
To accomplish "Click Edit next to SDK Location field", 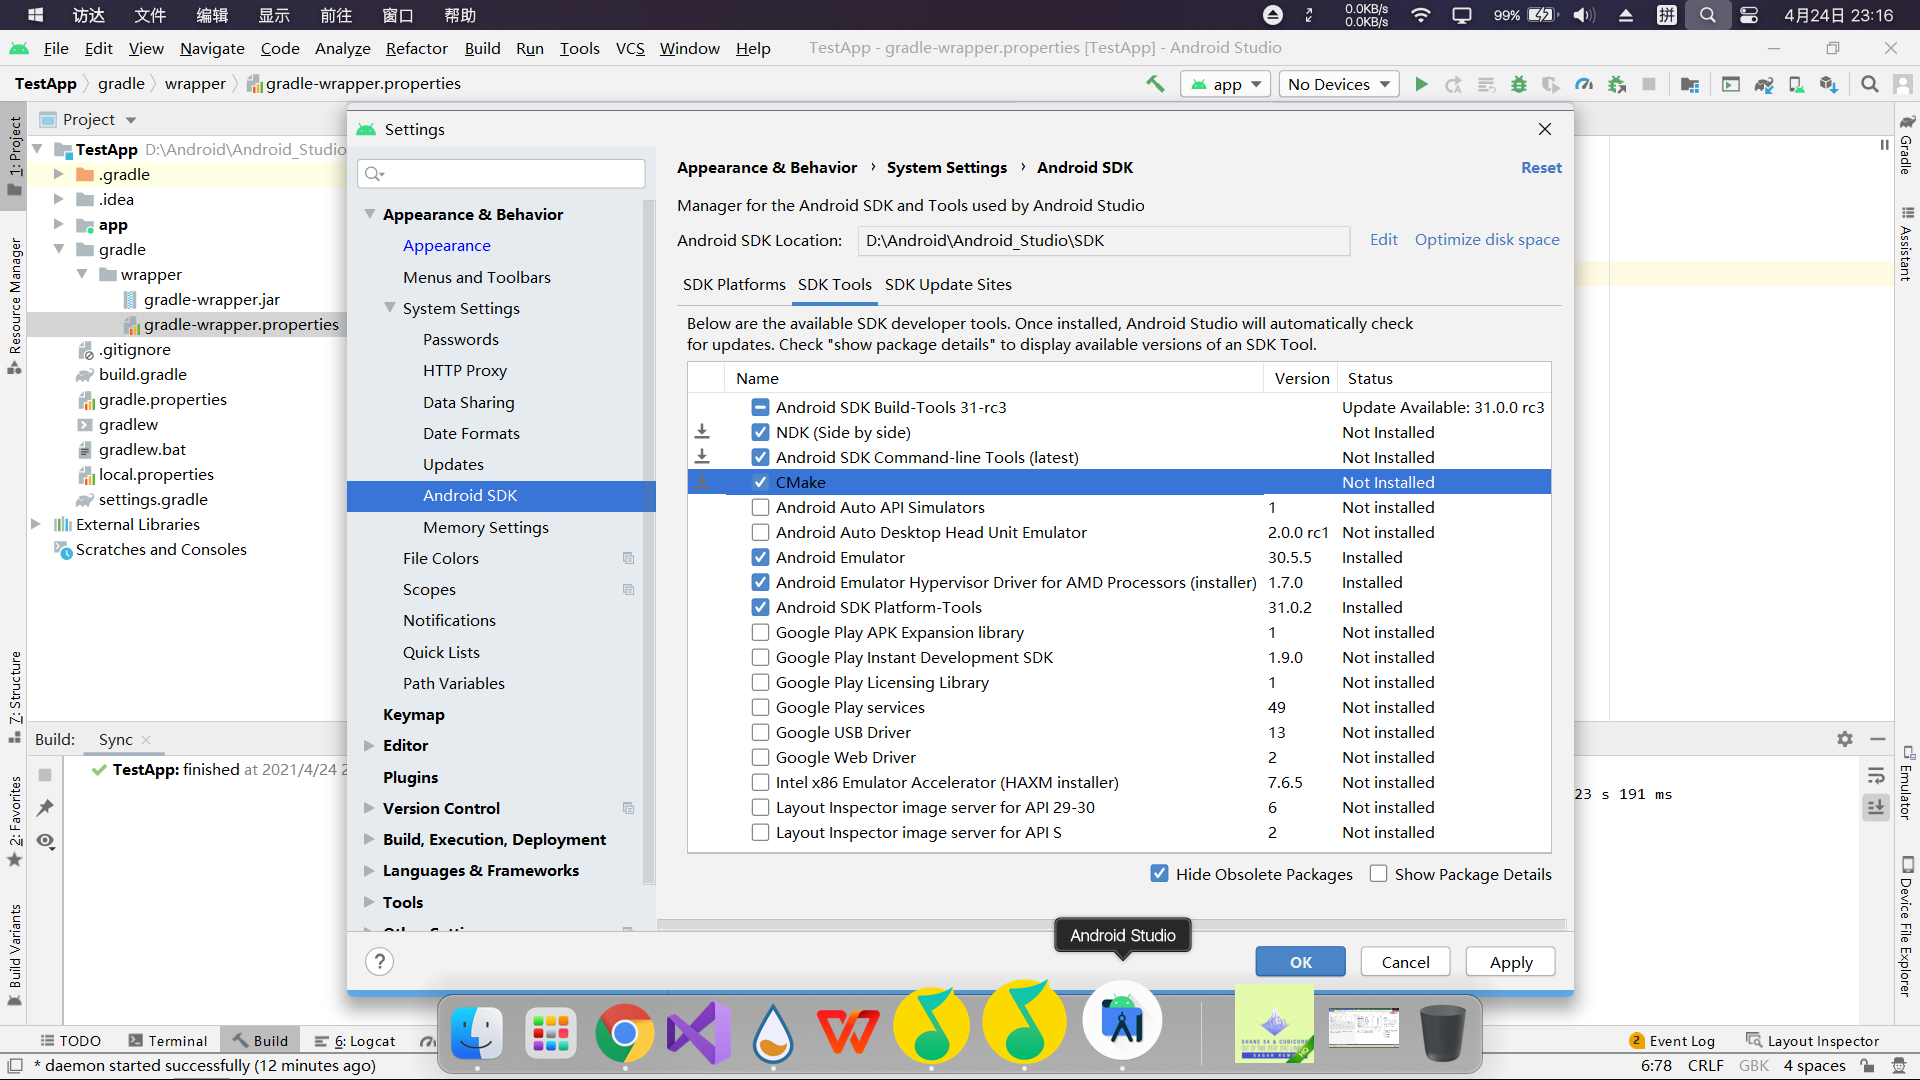I will tap(1383, 239).
